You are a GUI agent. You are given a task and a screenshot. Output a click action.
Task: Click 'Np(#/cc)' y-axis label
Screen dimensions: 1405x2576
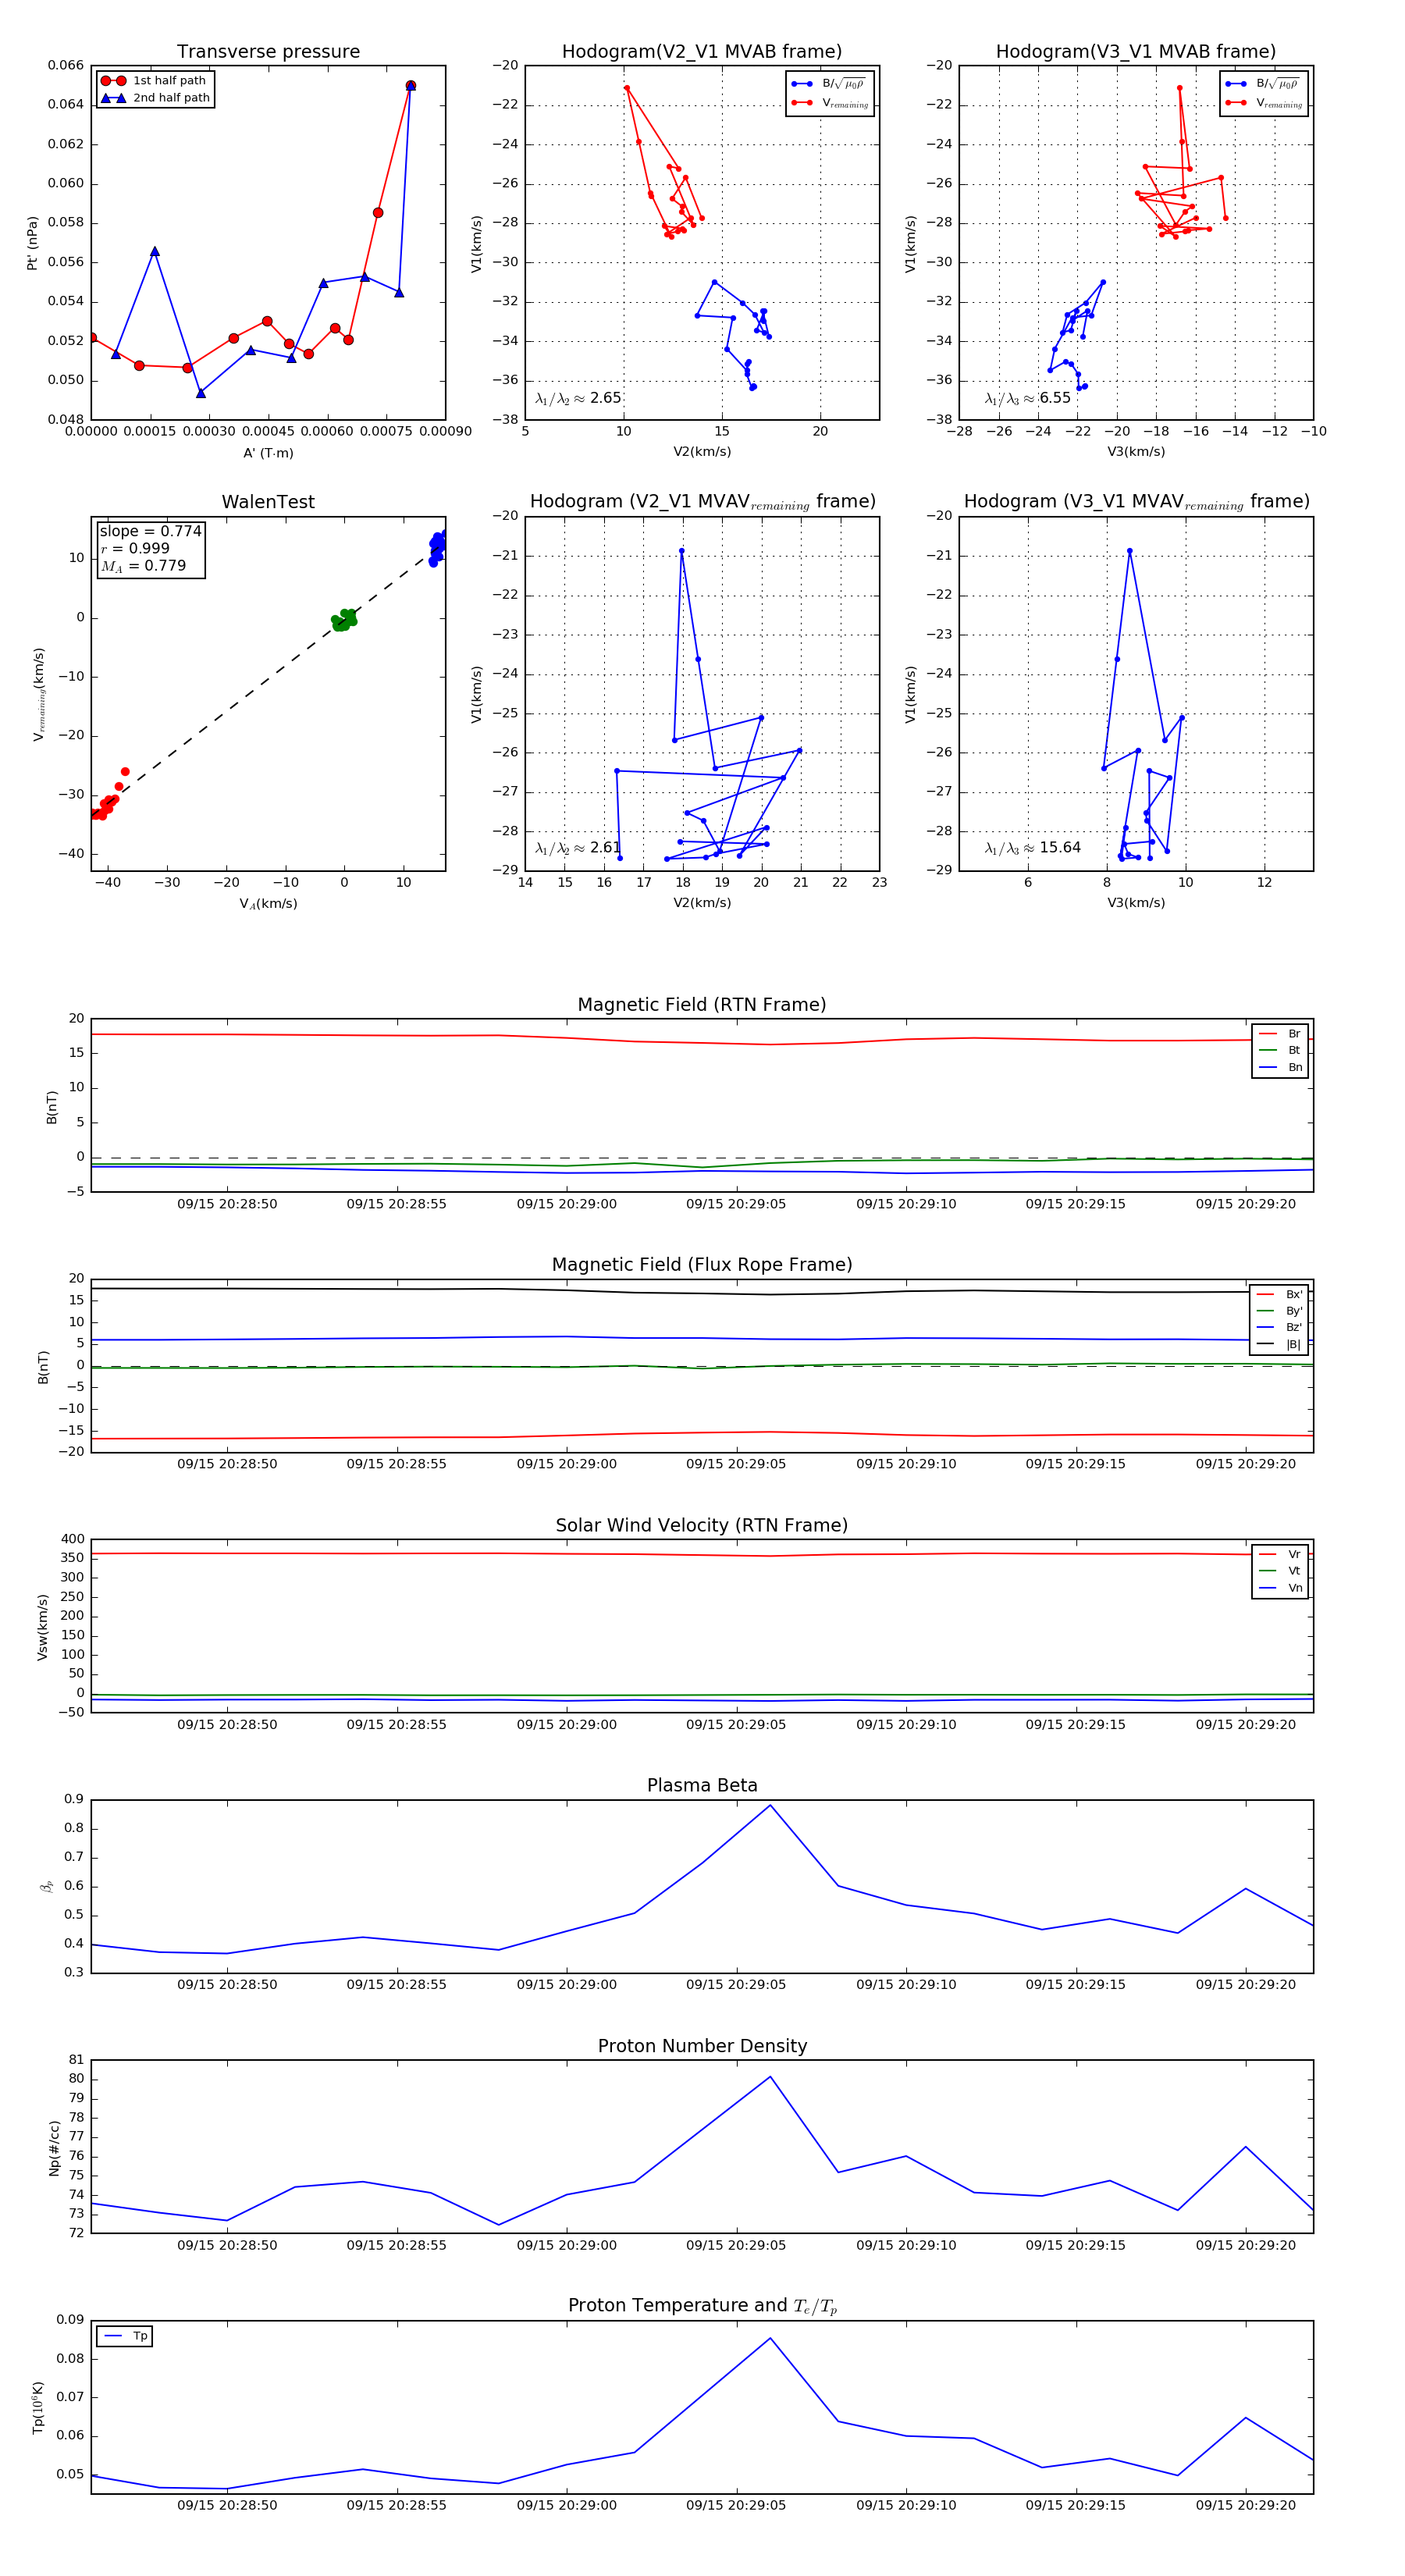point(54,2148)
